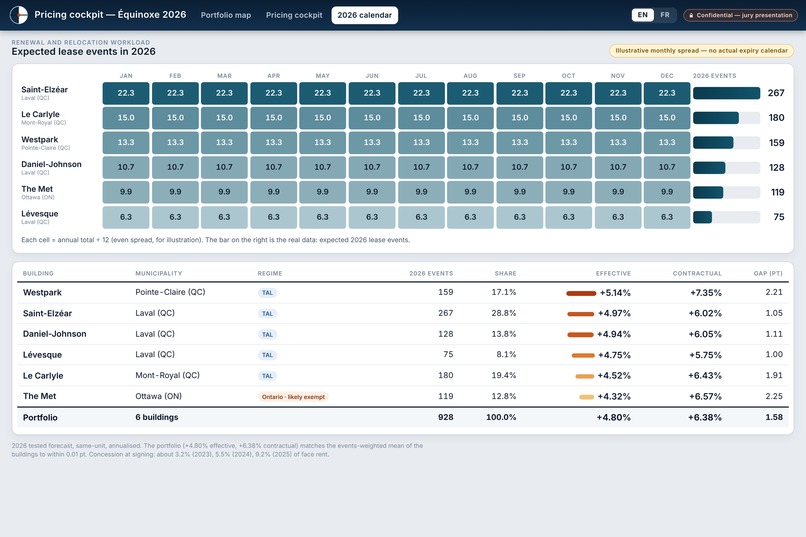
Task: Click the Illustrative monthly spread notice pill
Action: coord(701,50)
